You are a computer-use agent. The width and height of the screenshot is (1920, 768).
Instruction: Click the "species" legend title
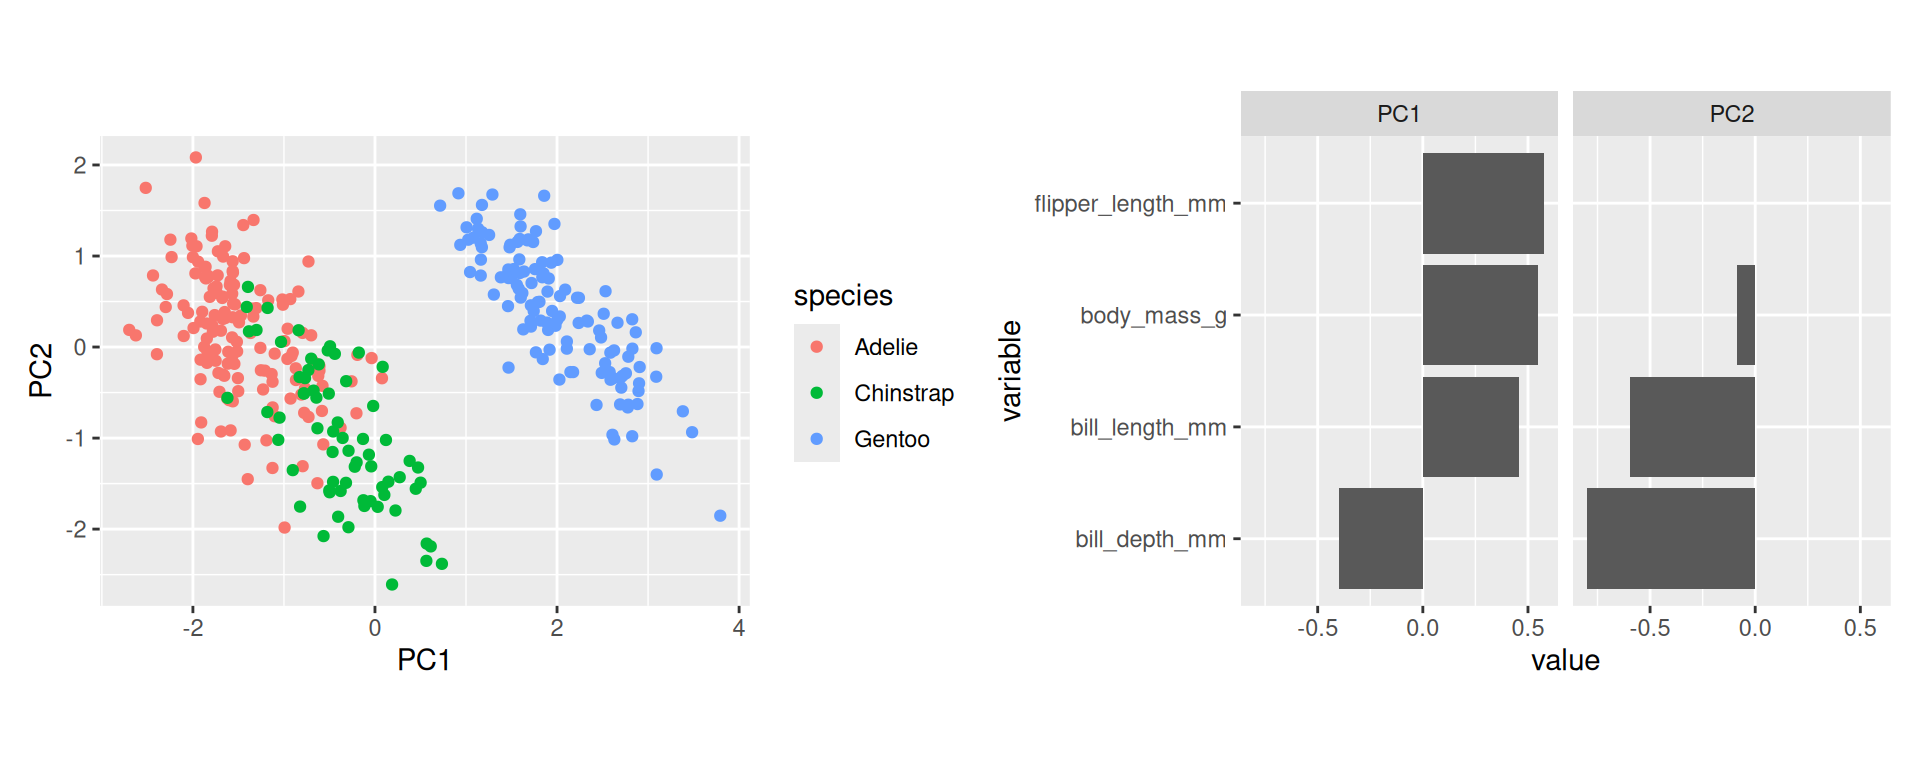coord(843,296)
